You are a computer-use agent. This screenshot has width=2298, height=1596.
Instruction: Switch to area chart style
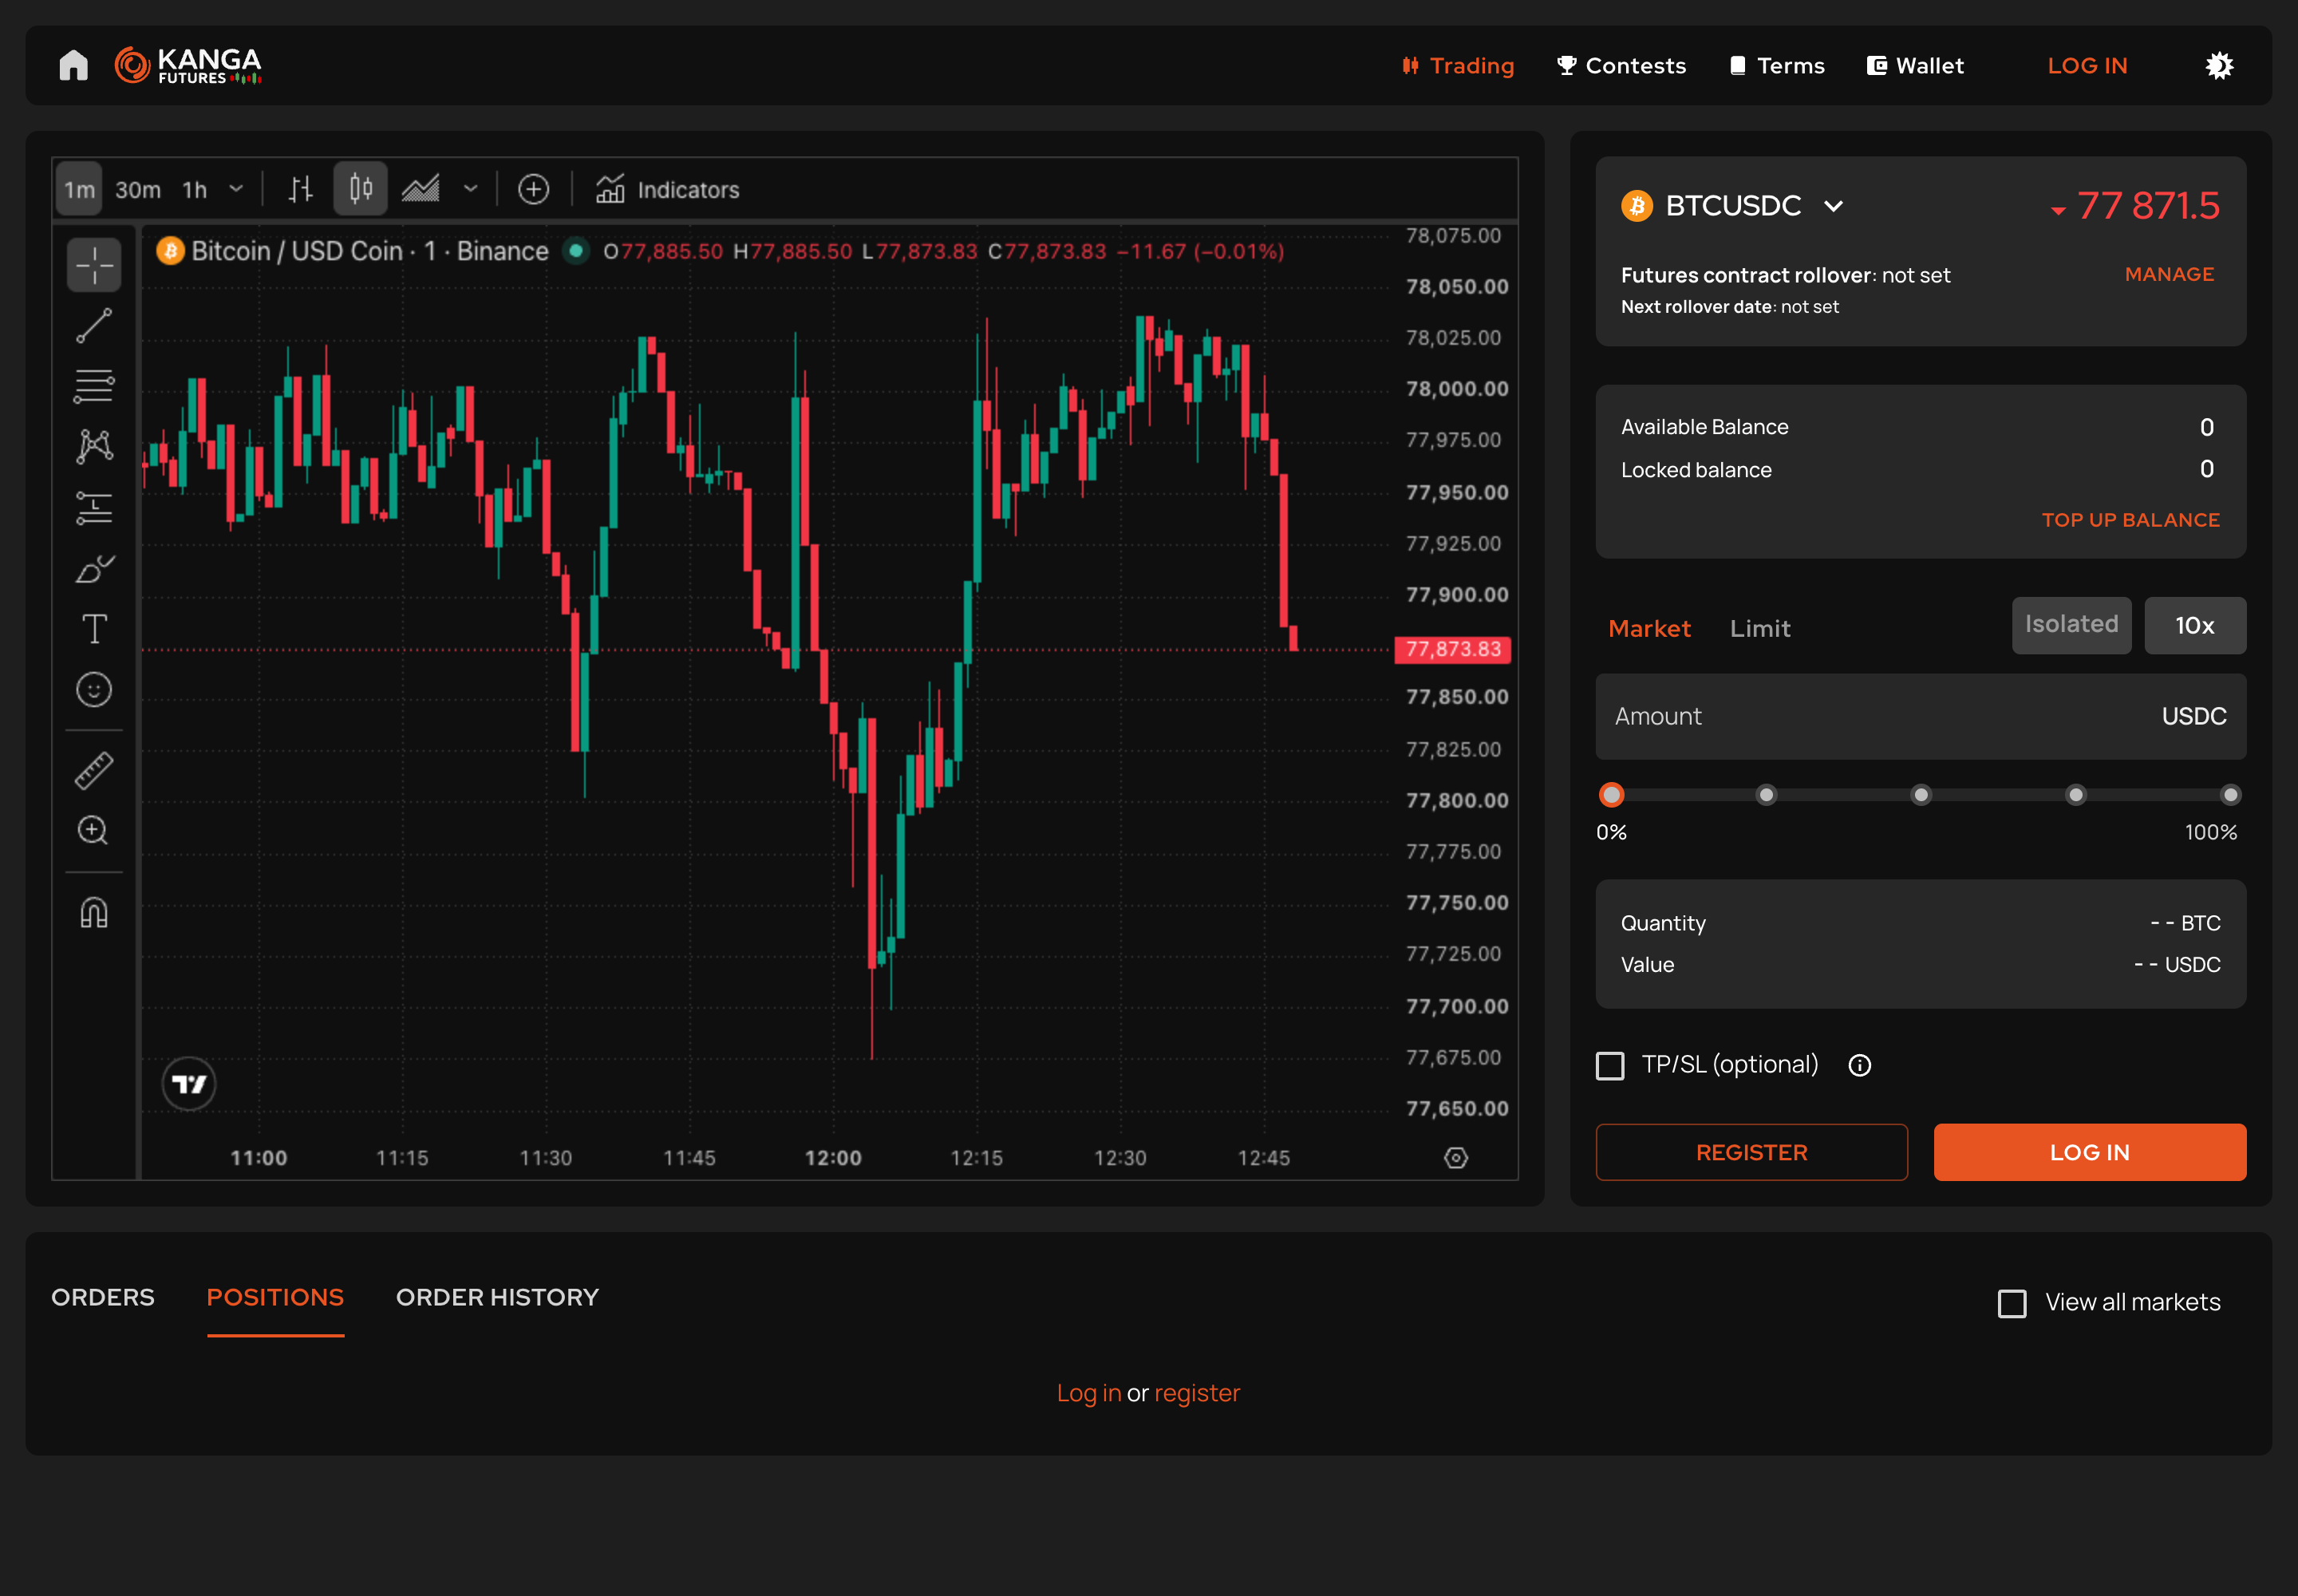pyautogui.click(x=420, y=189)
